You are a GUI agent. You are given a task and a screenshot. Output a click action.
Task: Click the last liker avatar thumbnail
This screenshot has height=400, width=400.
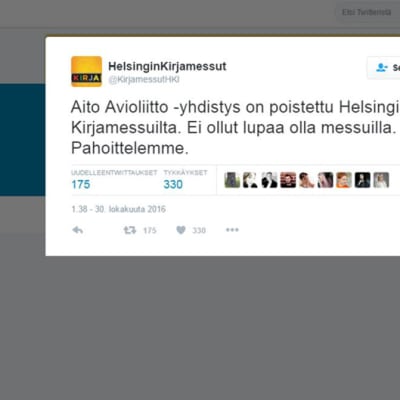pos(381,180)
